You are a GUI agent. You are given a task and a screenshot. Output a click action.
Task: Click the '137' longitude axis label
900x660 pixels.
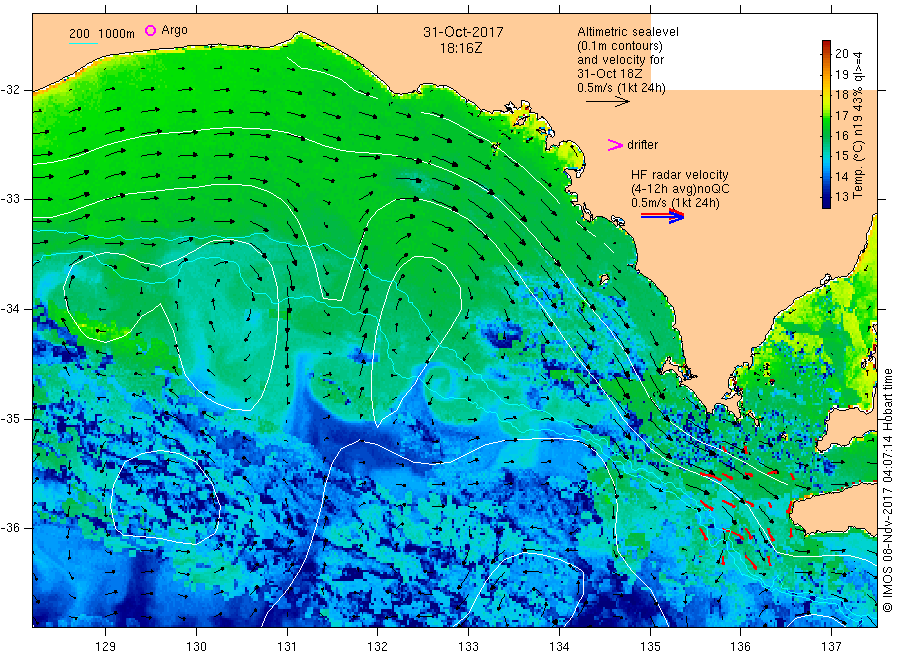(x=831, y=646)
